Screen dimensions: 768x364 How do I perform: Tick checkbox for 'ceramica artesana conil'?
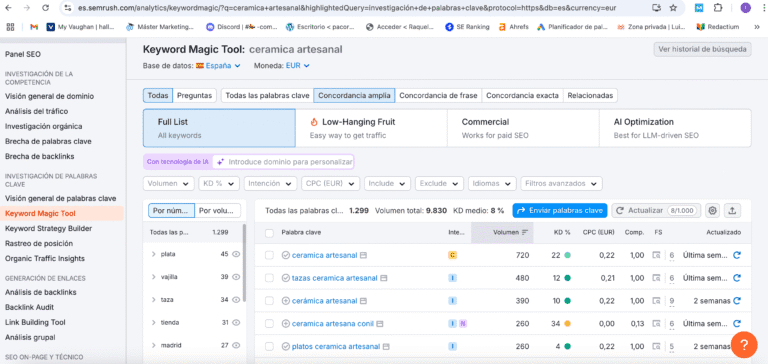(269, 324)
